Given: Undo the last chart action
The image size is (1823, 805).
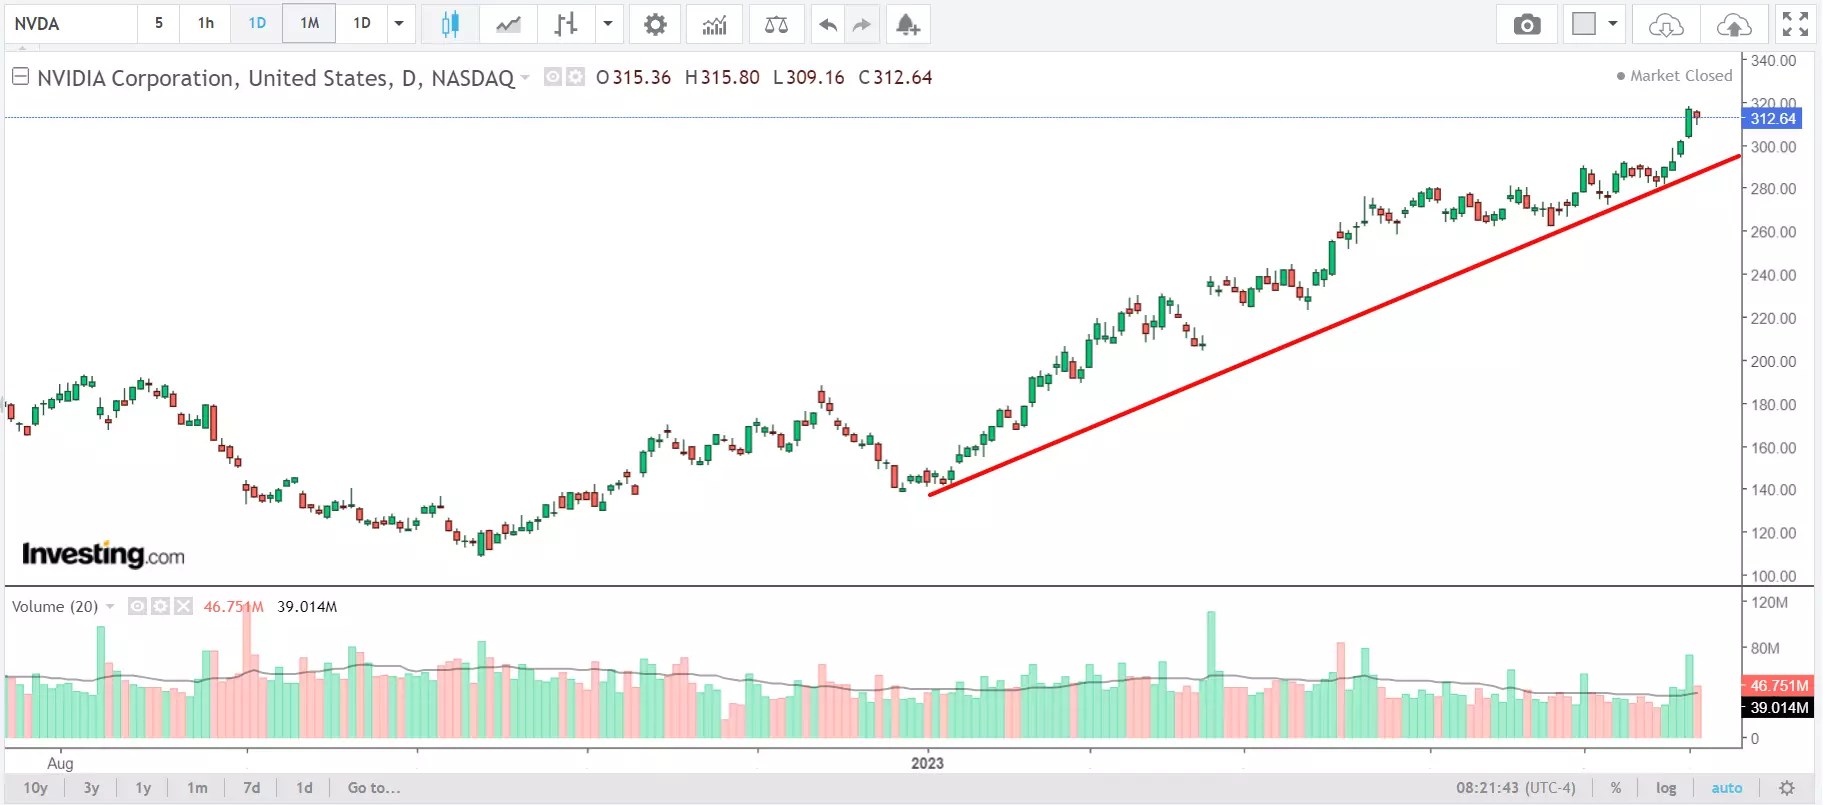Looking at the screenshot, I should (x=828, y=24).
